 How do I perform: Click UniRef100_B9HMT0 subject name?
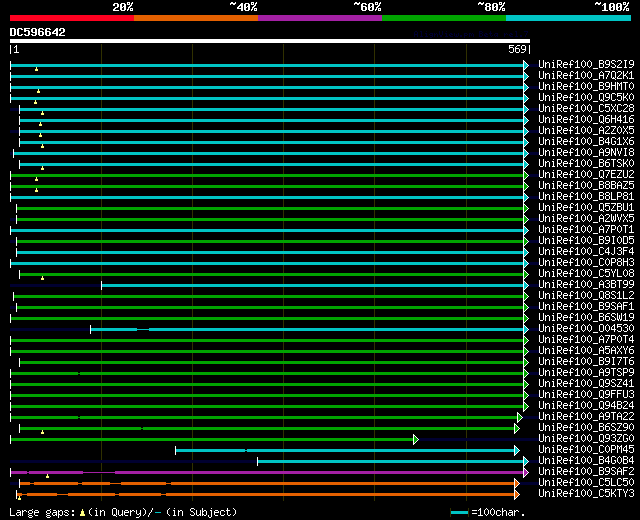pos(586,86)
